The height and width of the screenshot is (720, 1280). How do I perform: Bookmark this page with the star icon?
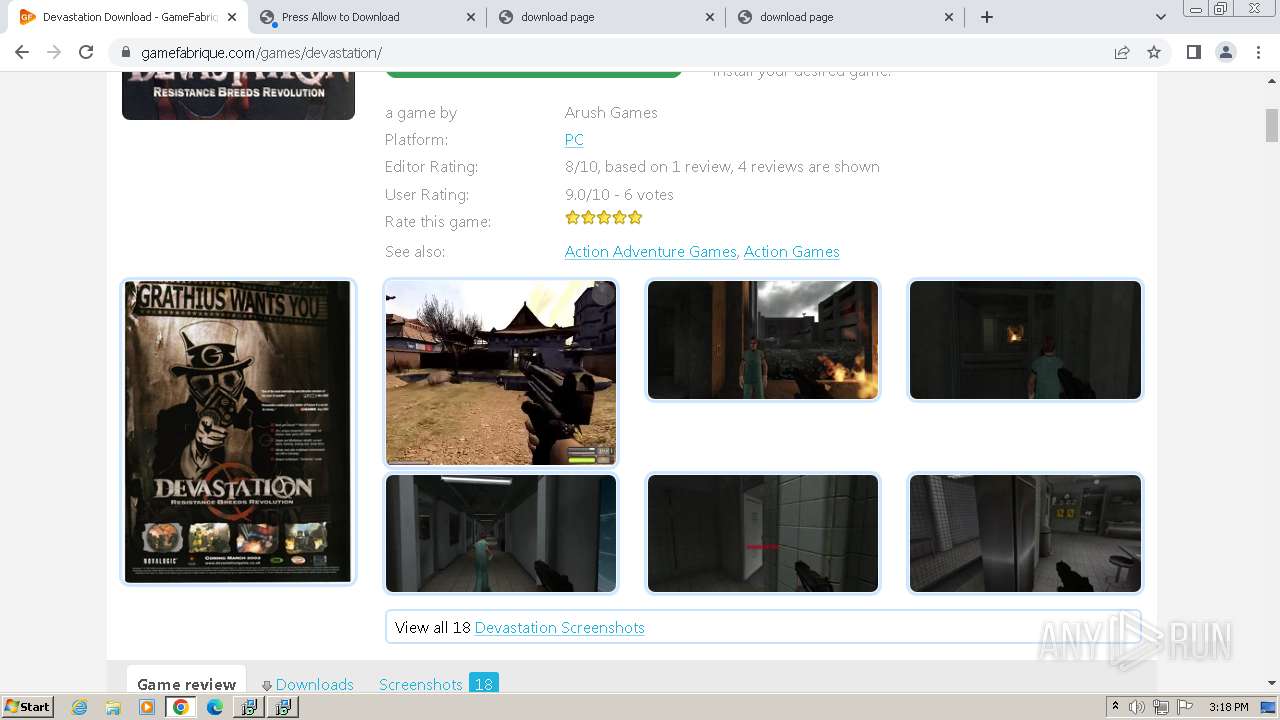tap(1154, 52)
